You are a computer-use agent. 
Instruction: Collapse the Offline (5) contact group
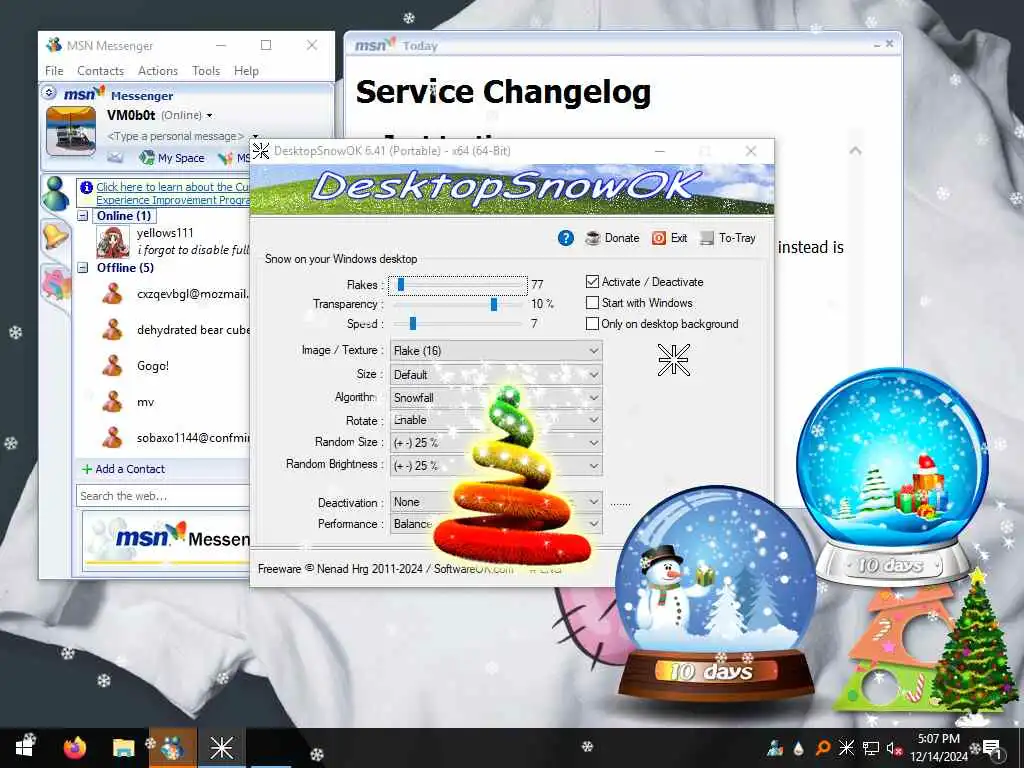[83, 268]
